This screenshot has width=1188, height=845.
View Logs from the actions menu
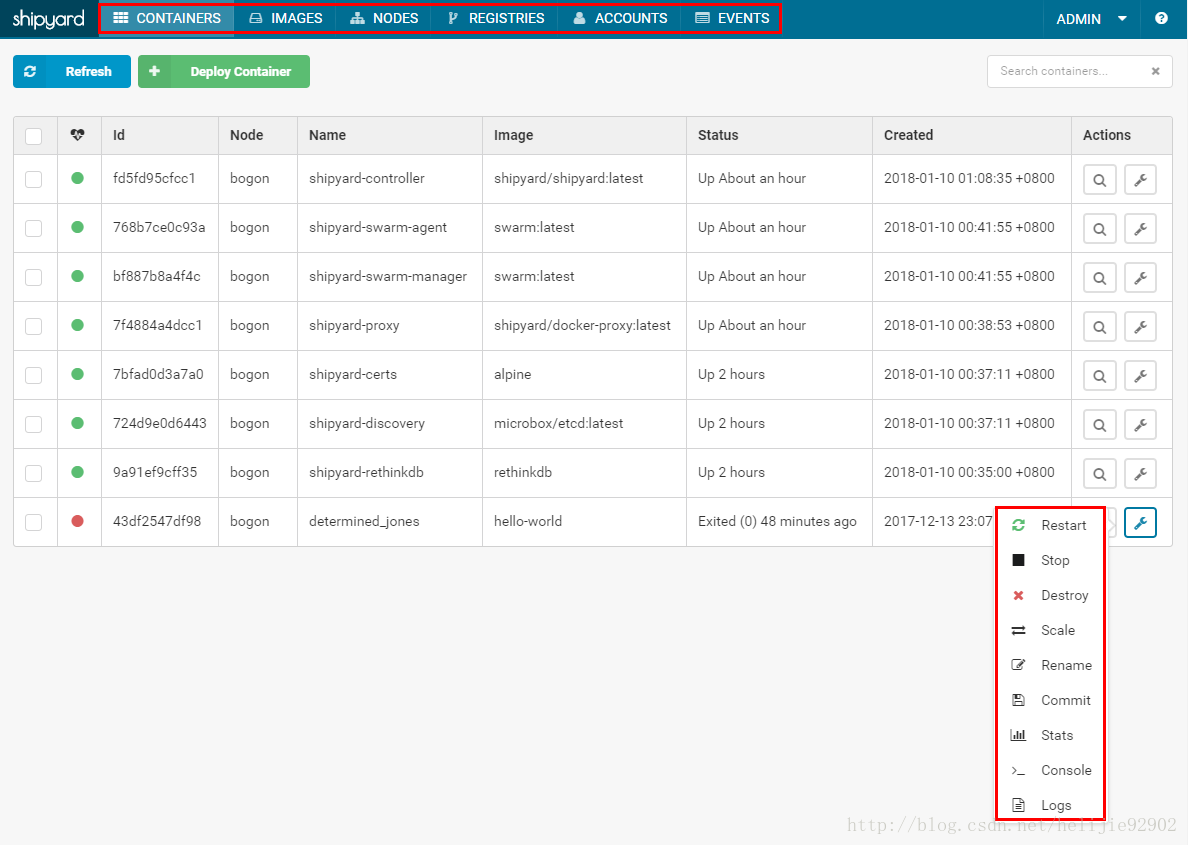tap(1050, 805)
